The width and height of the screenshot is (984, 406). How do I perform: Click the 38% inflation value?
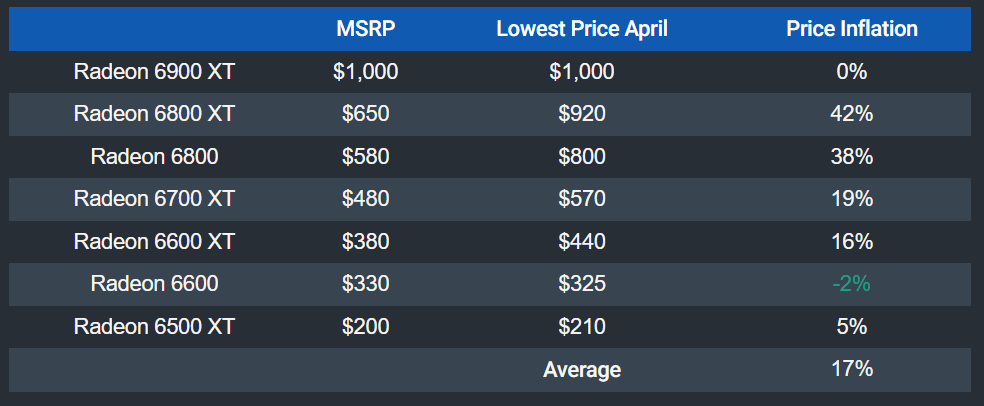pyautogui.click(x=852, y=156)
